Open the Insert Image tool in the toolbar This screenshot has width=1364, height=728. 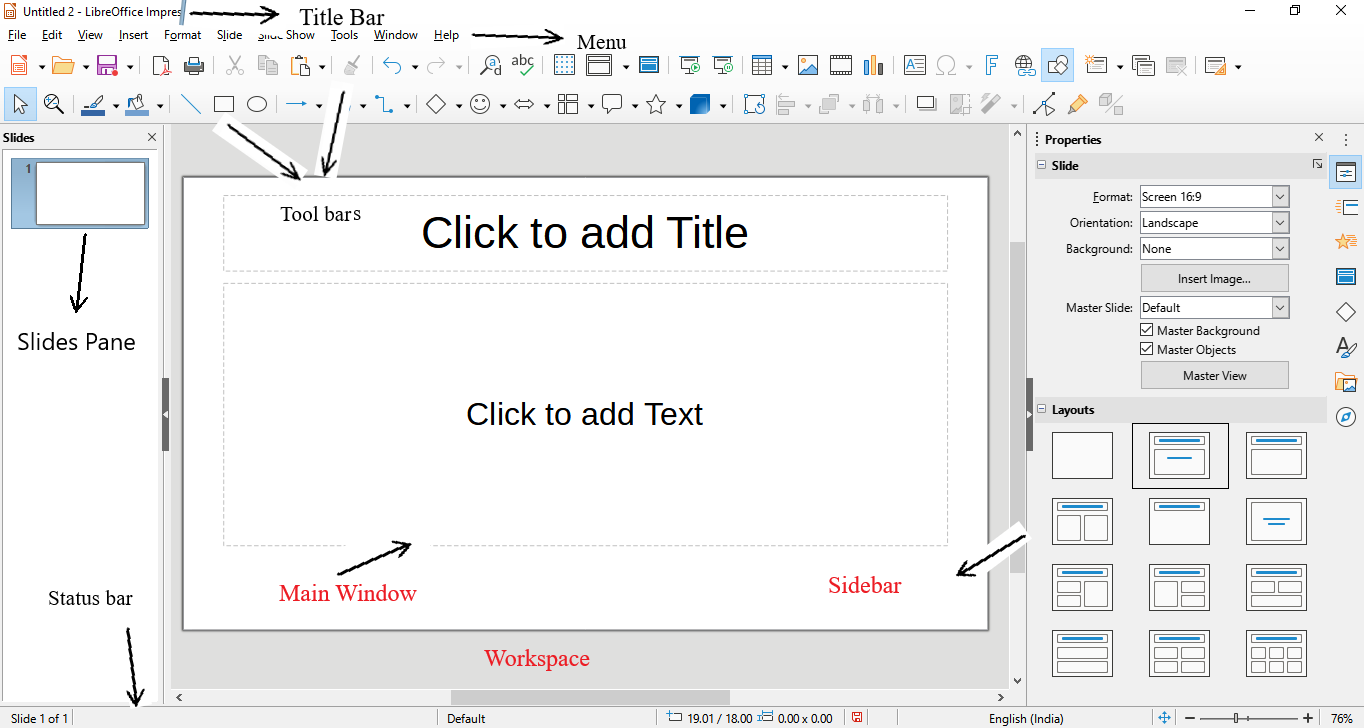click(x=808, y=65)
